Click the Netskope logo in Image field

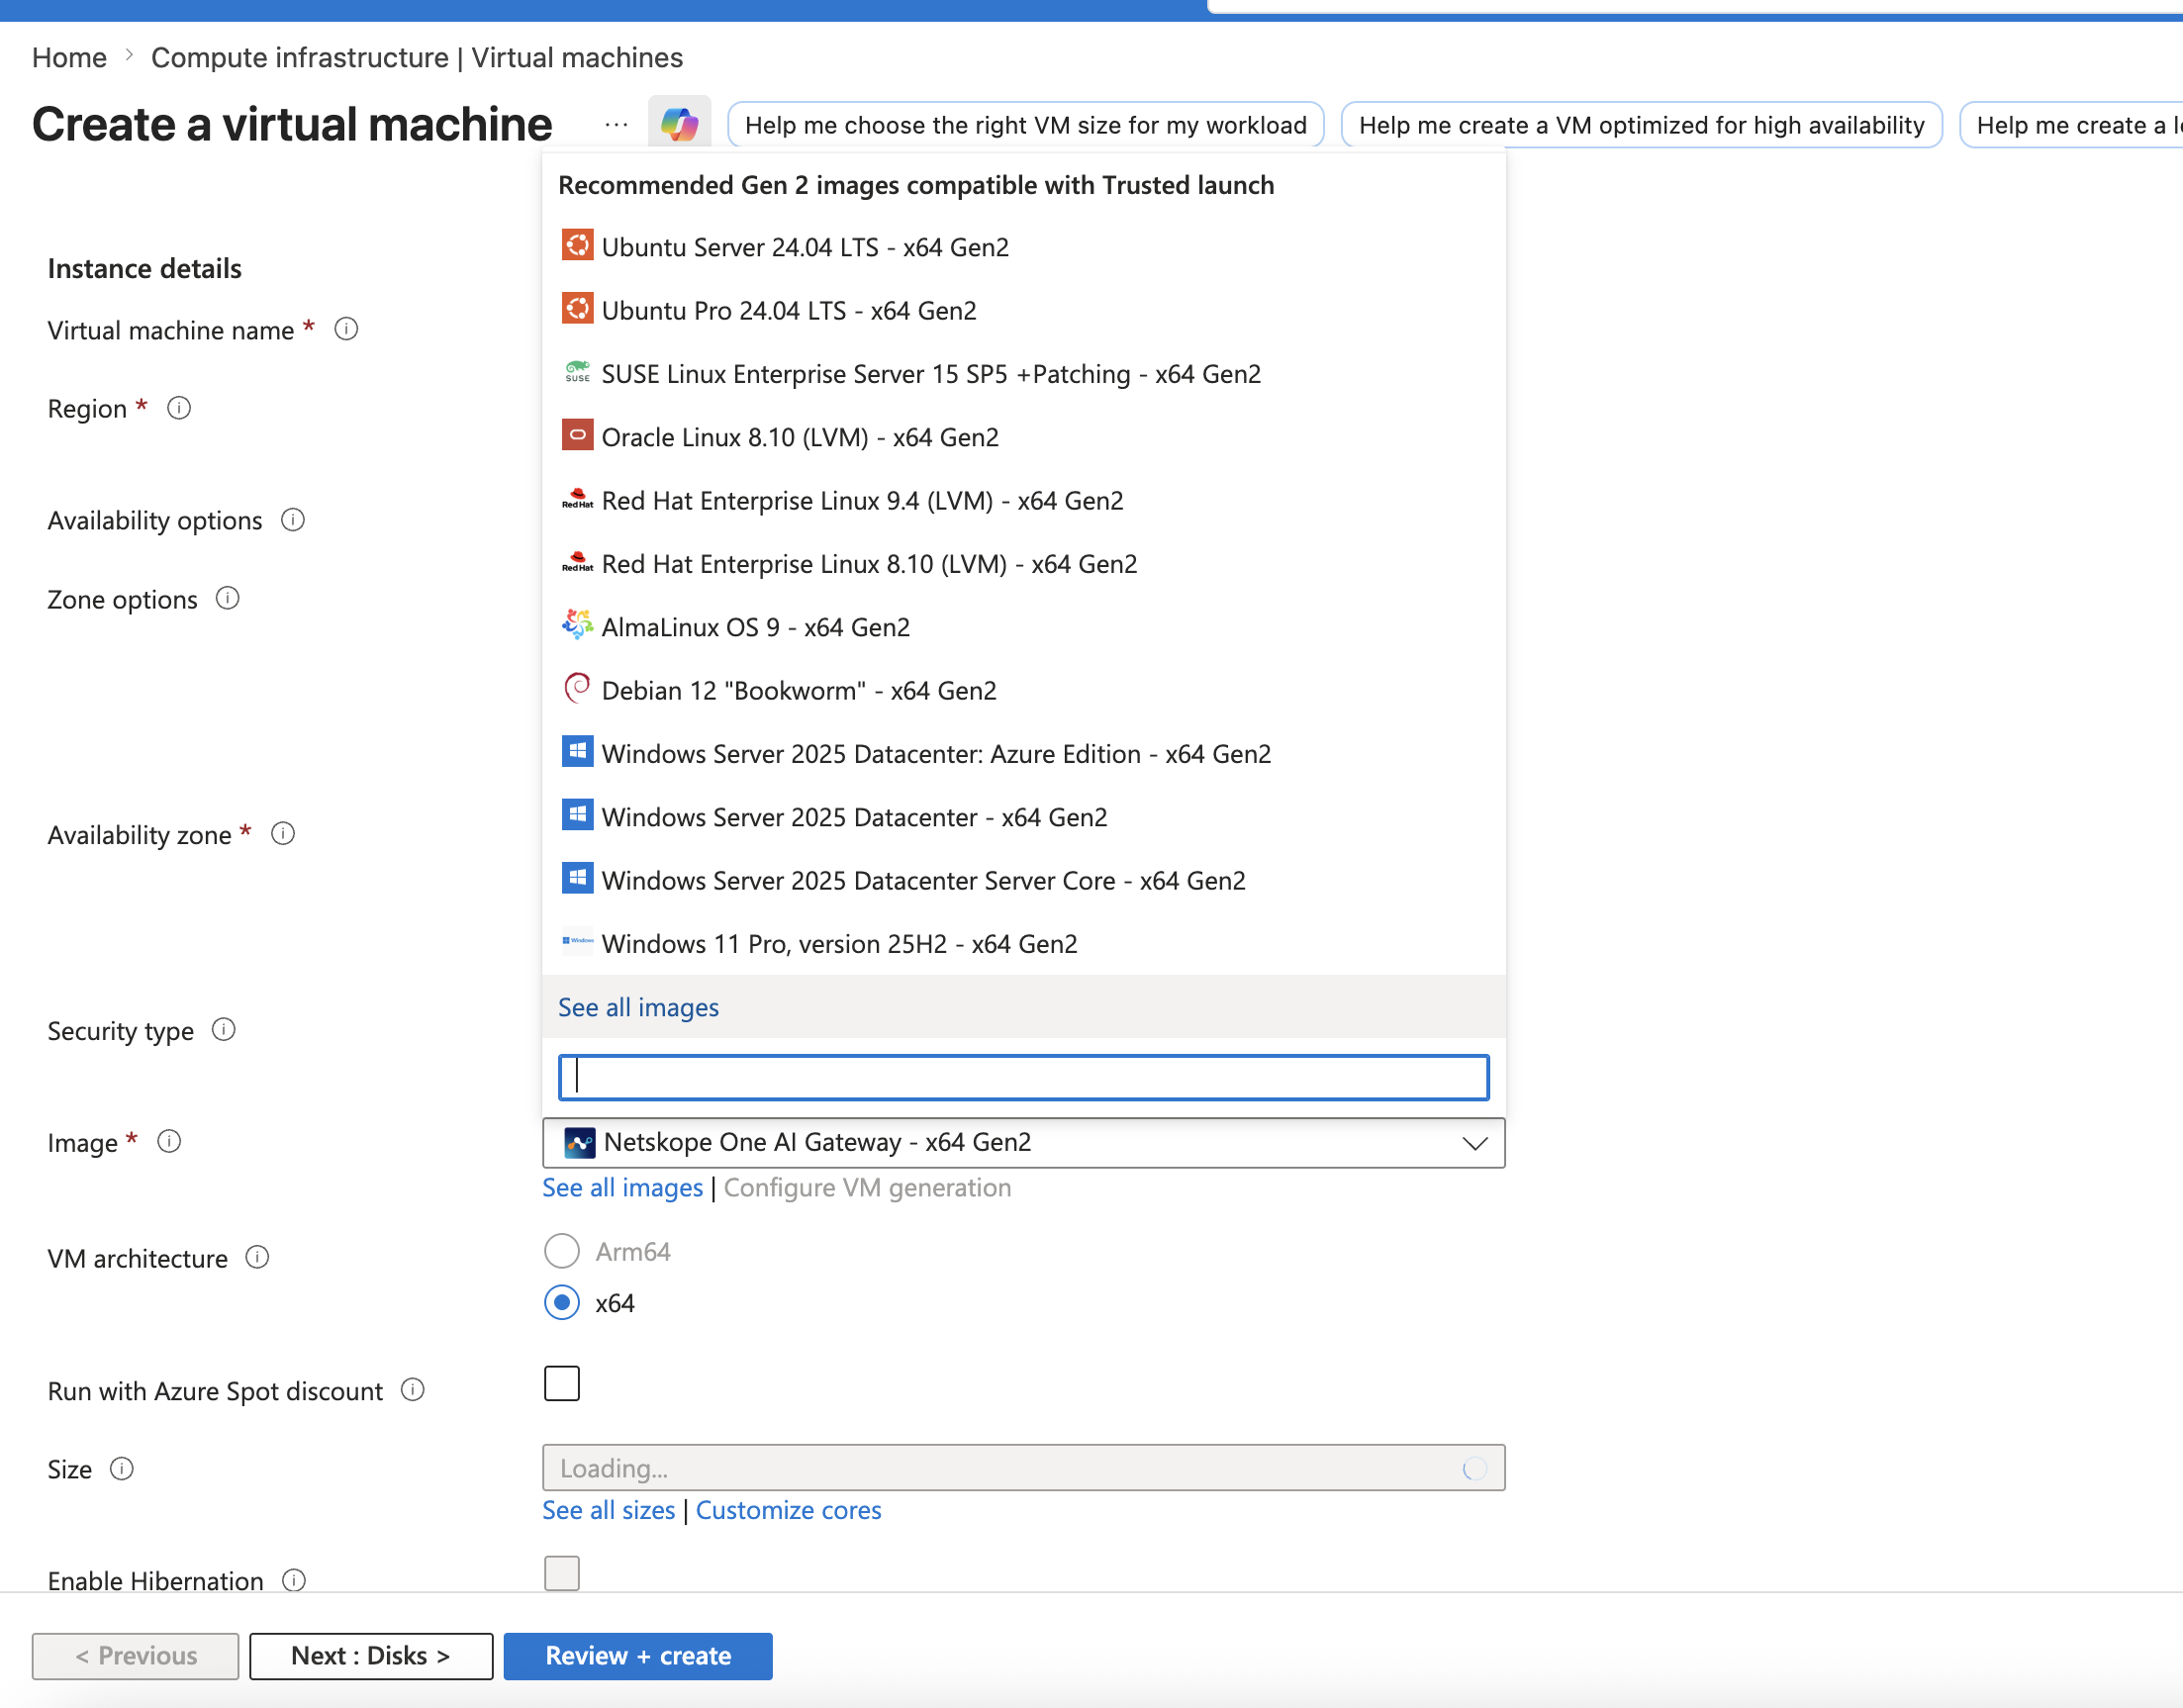coord(580,1142)
